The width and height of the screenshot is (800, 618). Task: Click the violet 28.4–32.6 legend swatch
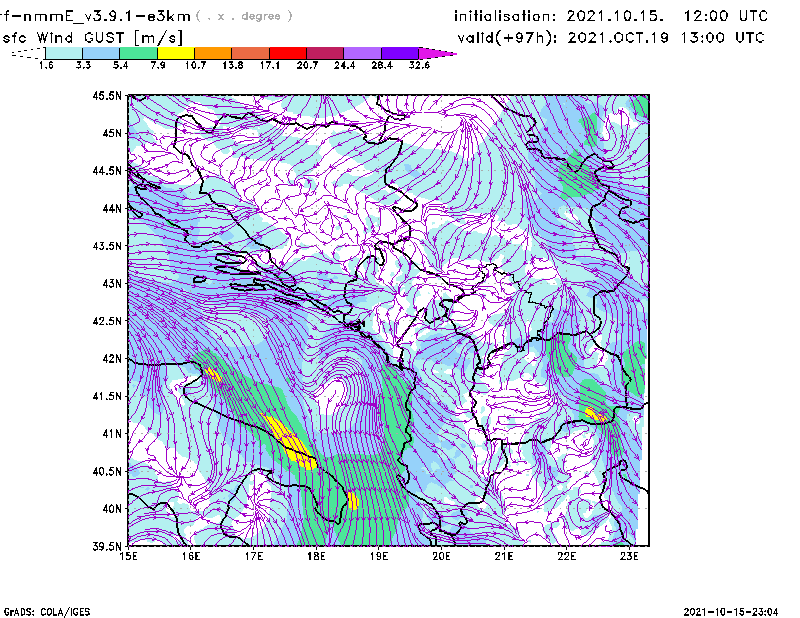400,53
